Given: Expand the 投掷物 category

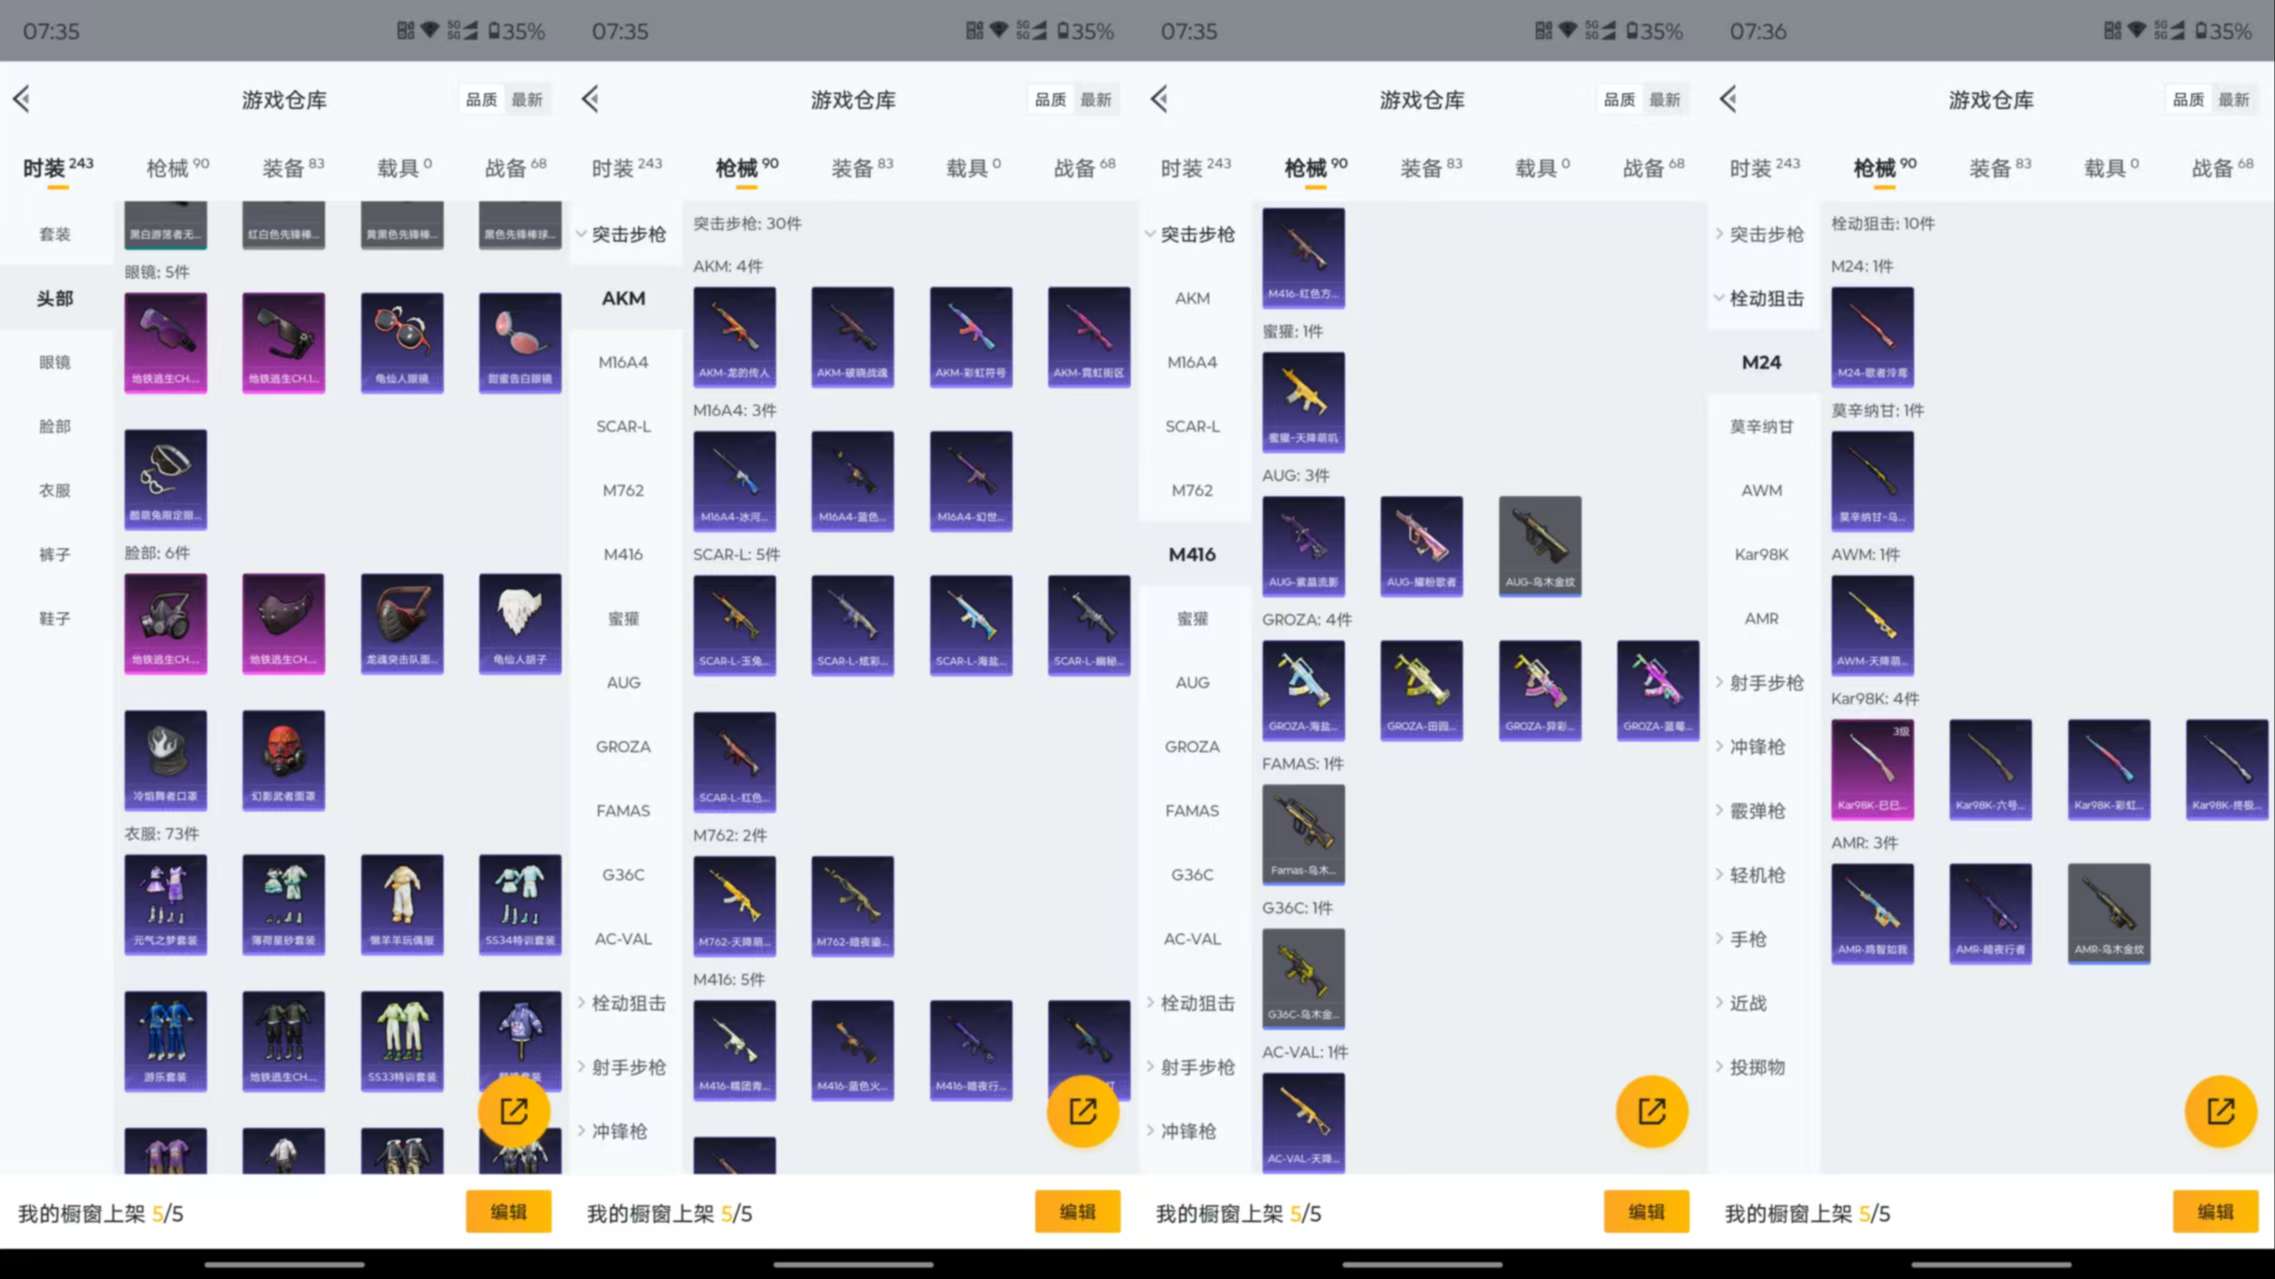Looking at the screenshot, I should [1752, 1067].
